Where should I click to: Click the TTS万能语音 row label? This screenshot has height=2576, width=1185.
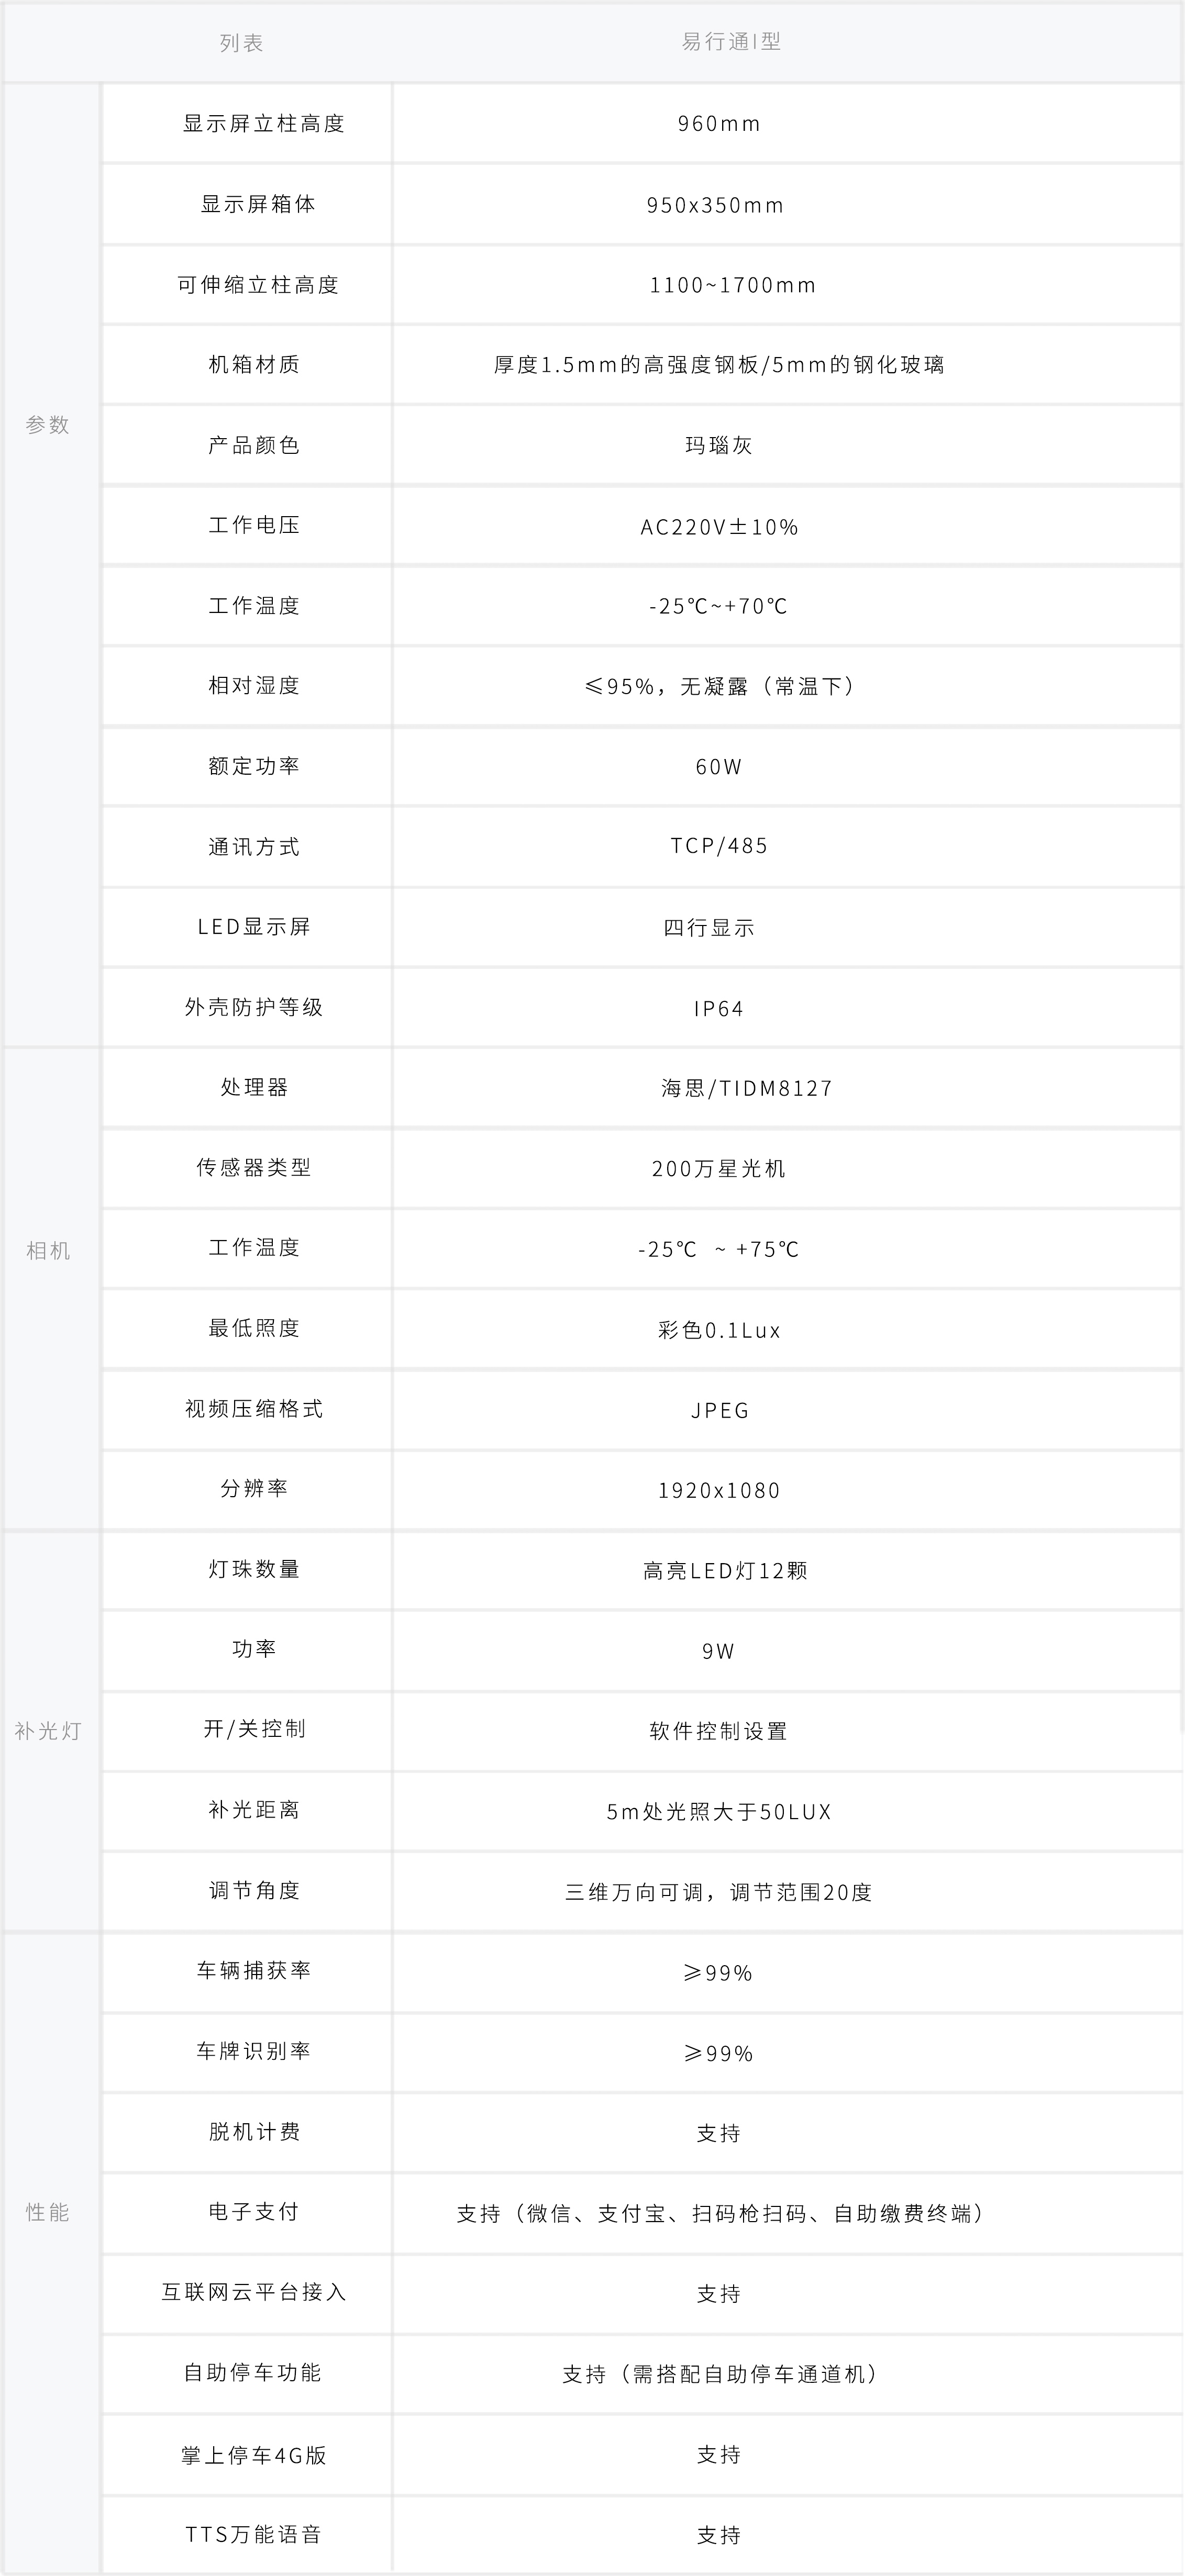pyautogui.click(x=254, y=2534)
